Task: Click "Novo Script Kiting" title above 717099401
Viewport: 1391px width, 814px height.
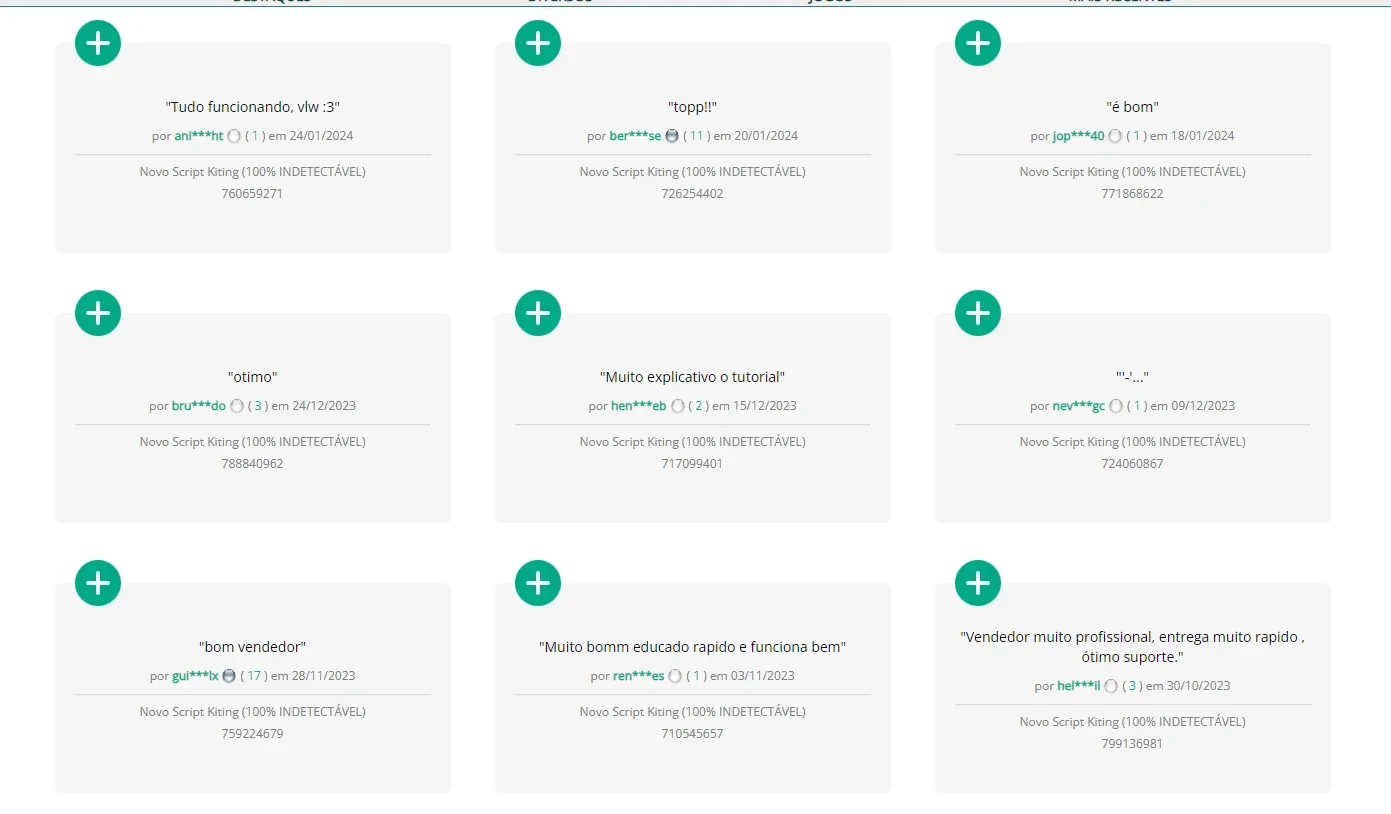Action: 692,442
